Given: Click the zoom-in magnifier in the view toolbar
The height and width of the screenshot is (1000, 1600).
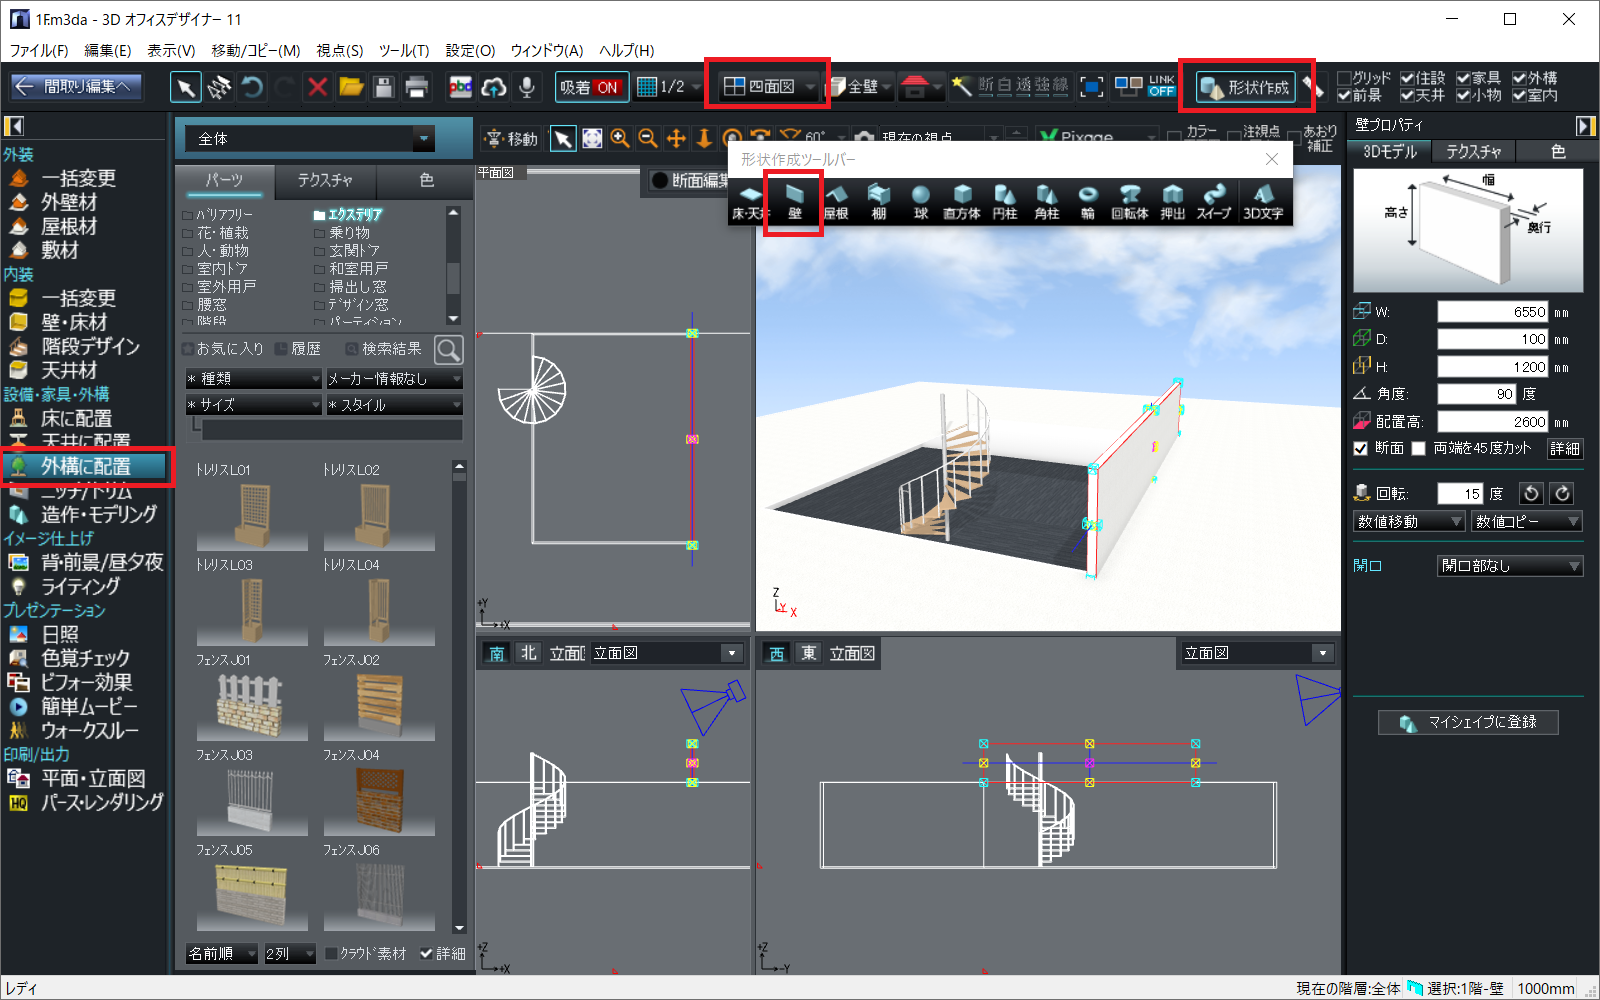Looking at the screenshot, I should point(620,139).
